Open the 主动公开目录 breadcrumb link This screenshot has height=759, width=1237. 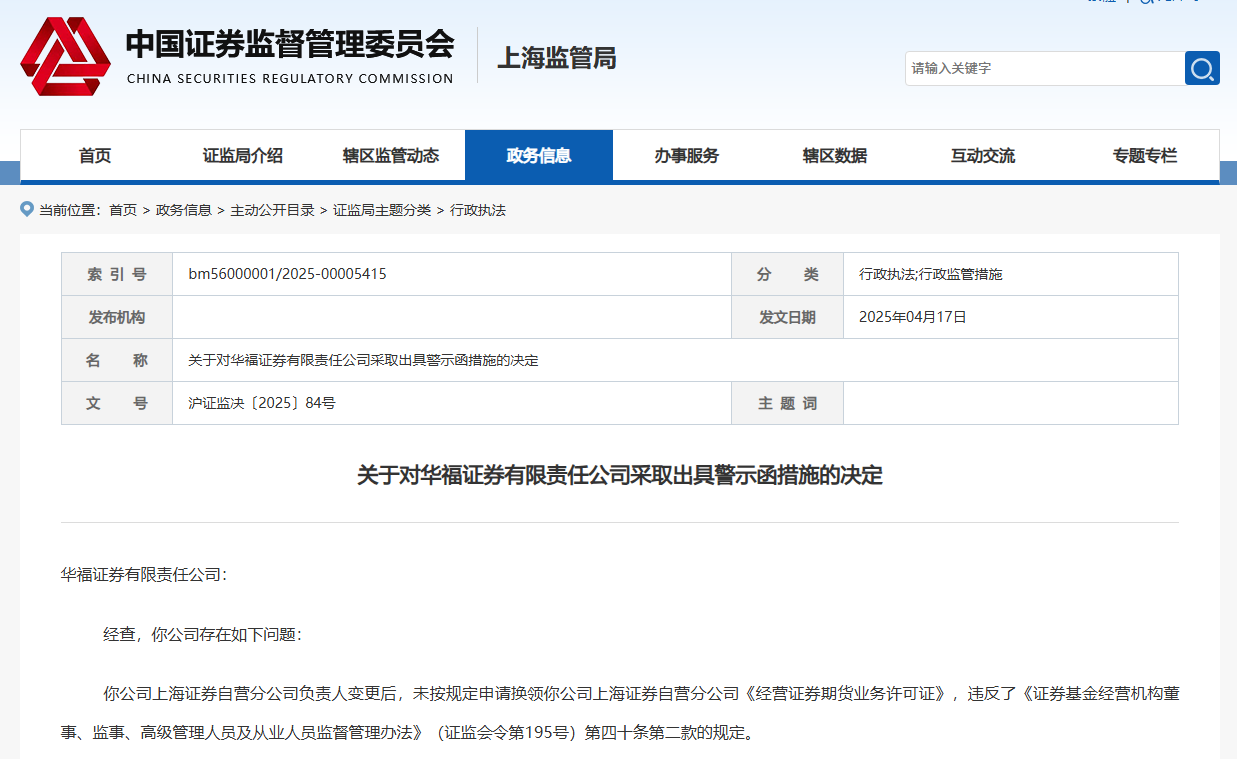[x=272, y=210]
